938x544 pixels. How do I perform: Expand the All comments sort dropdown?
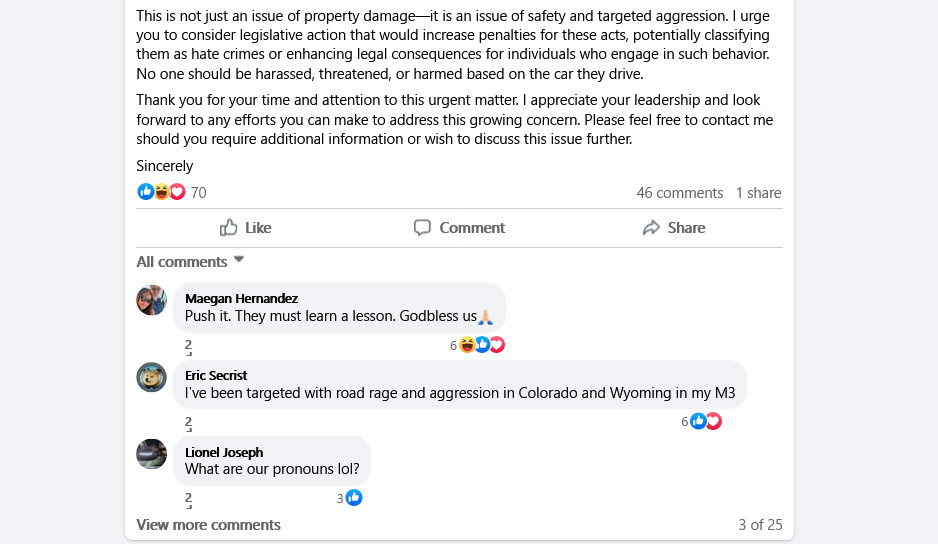(x=190, y=262)
